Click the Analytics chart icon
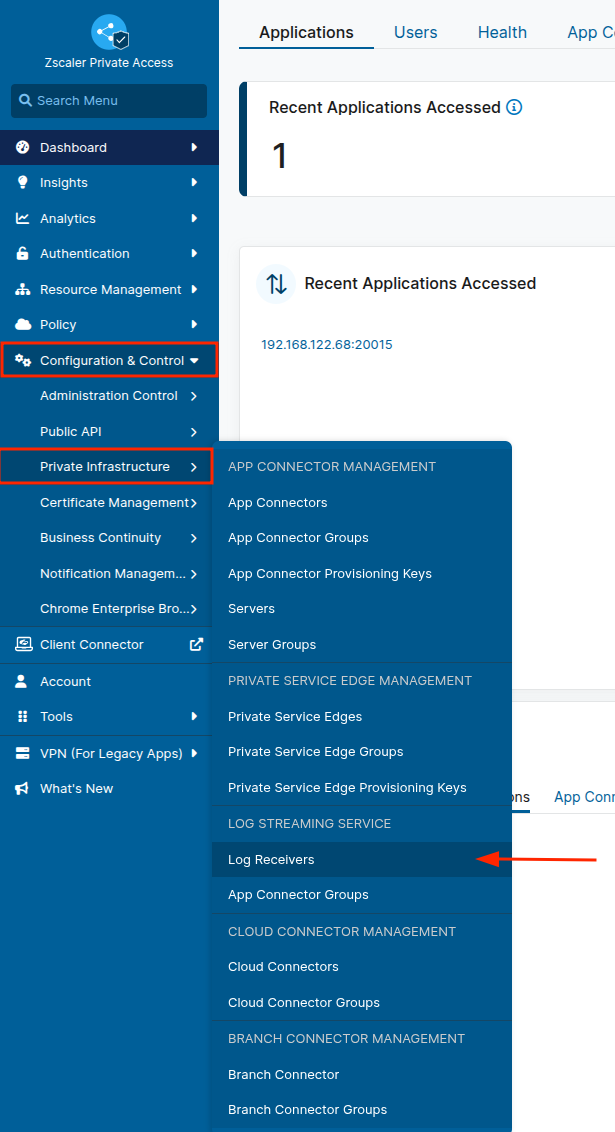Screen dimensions: 615x1132 (x=22, y=219)
